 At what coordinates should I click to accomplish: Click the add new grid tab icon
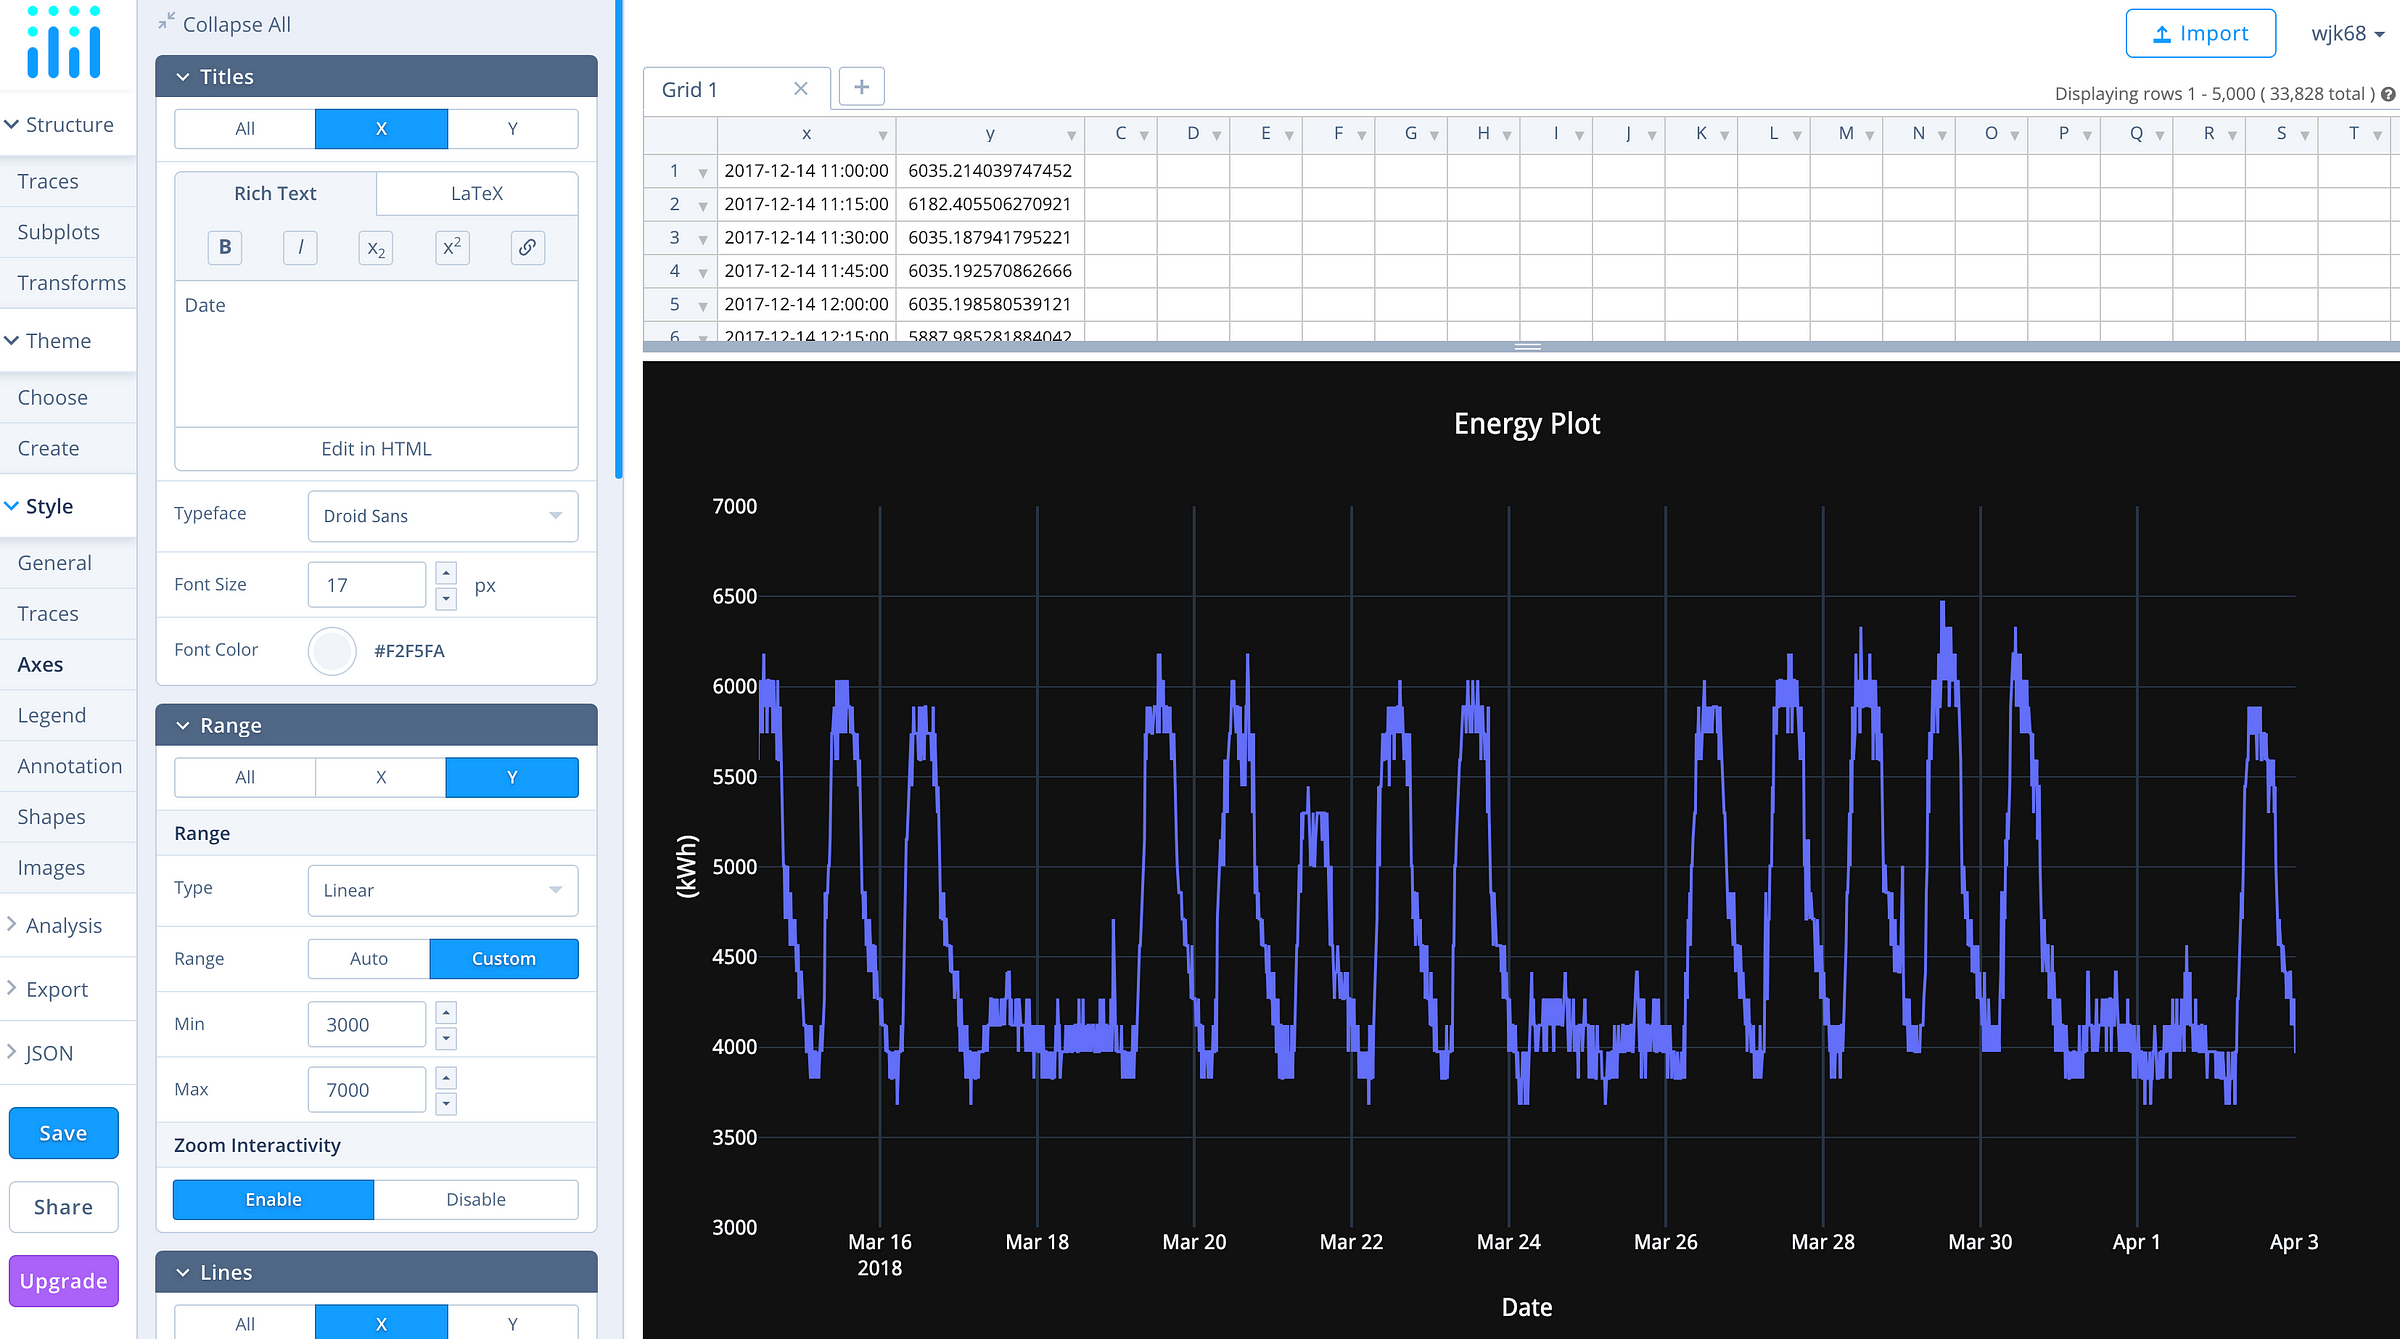pyautogui.click(x=860, y=87)
